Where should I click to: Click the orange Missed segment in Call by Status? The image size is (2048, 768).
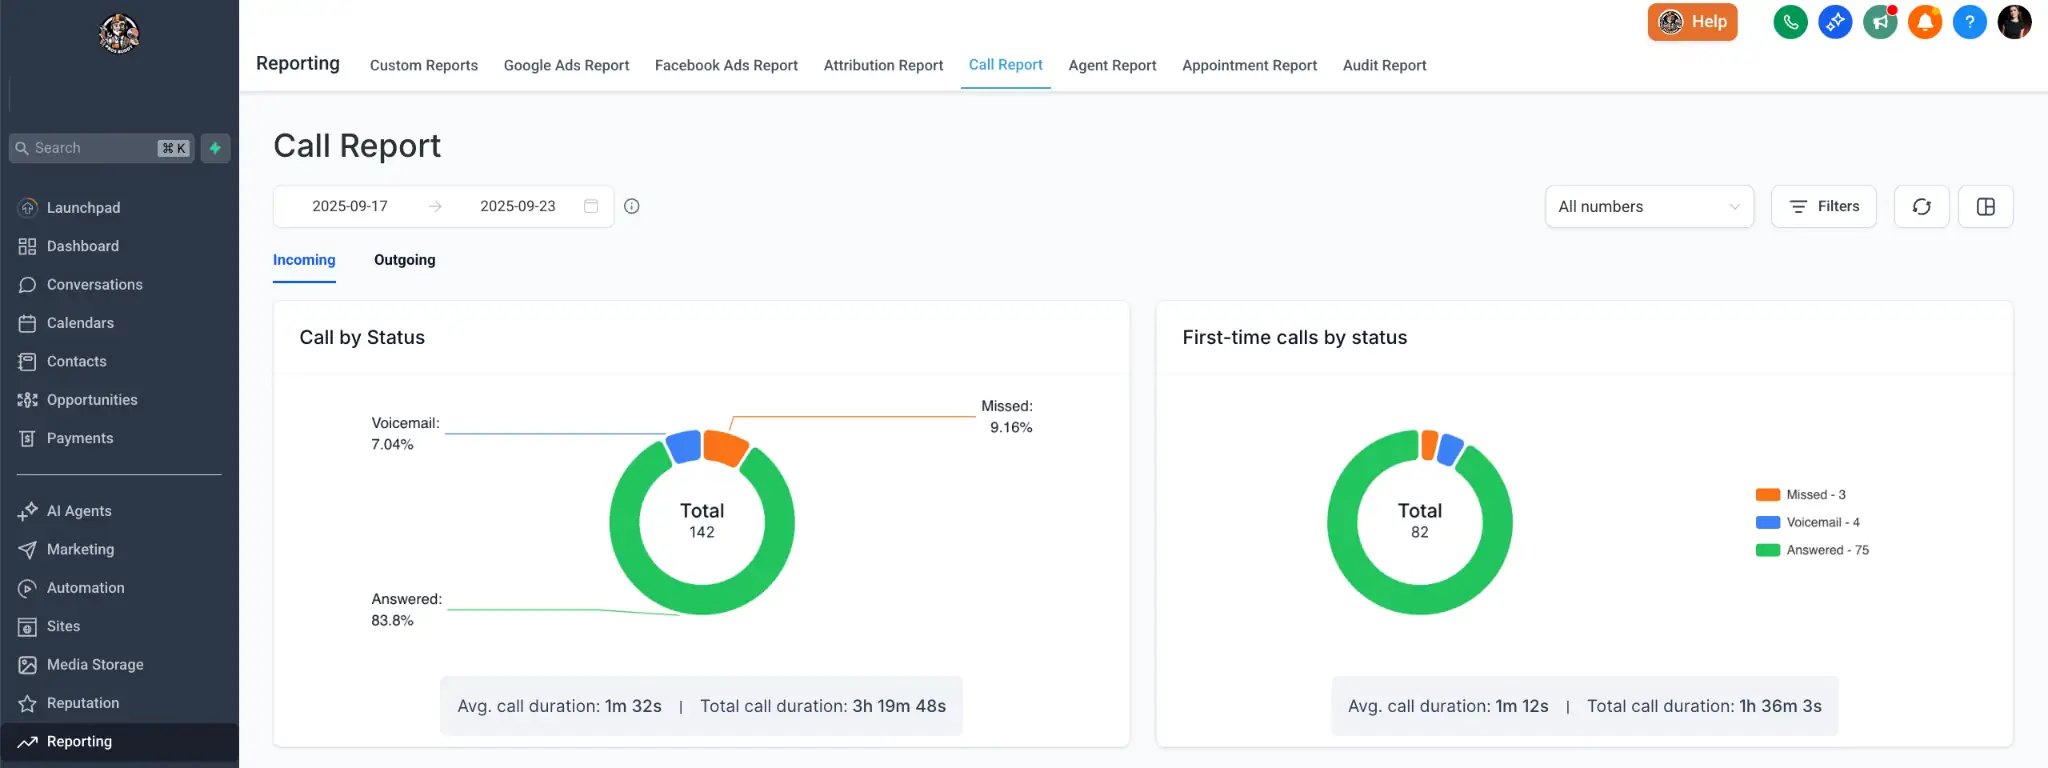coord(725,447)
